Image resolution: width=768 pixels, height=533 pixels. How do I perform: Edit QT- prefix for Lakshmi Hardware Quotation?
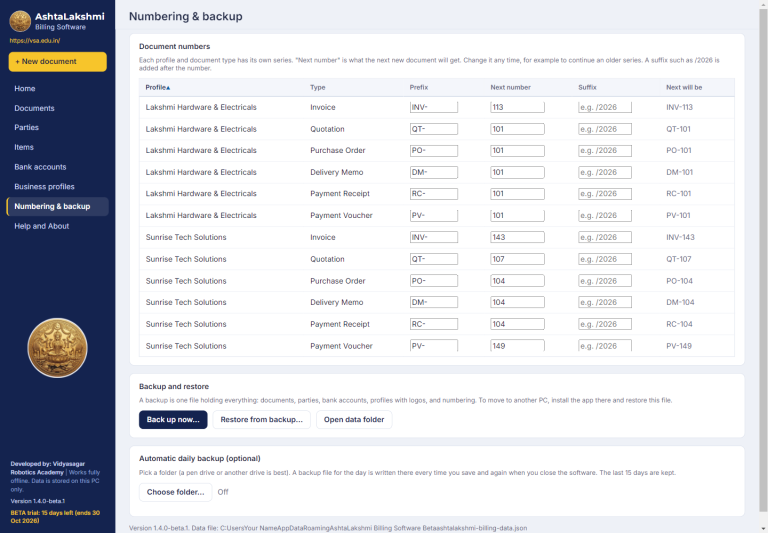[x=433, y=129]
